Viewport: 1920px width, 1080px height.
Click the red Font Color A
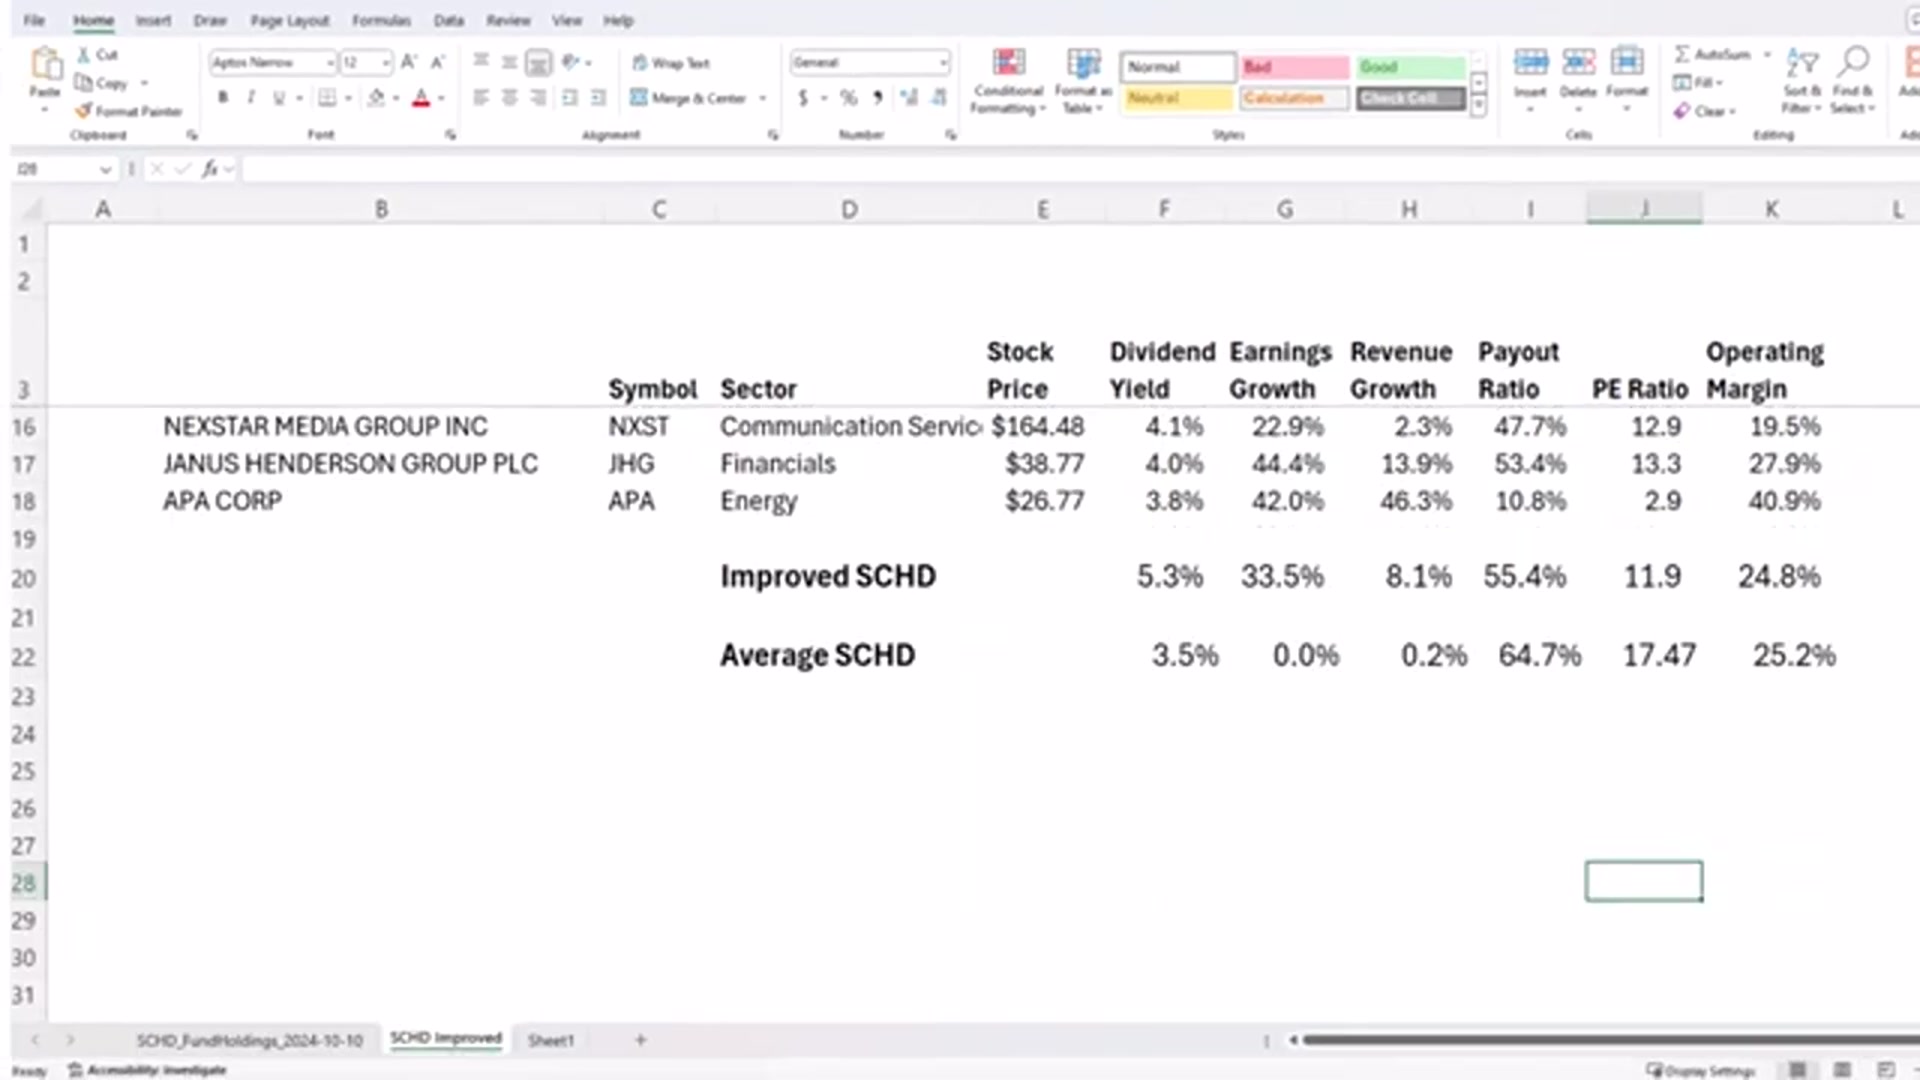(x=421, y=97)
